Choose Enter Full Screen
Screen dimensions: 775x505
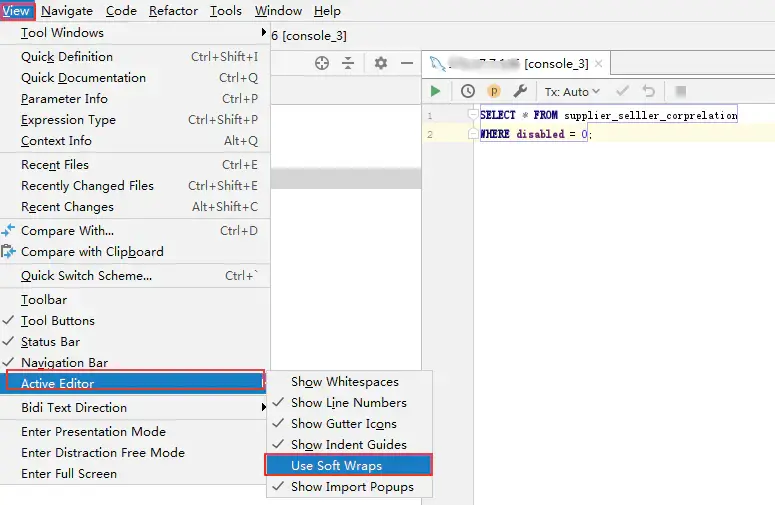coord(134,473)
